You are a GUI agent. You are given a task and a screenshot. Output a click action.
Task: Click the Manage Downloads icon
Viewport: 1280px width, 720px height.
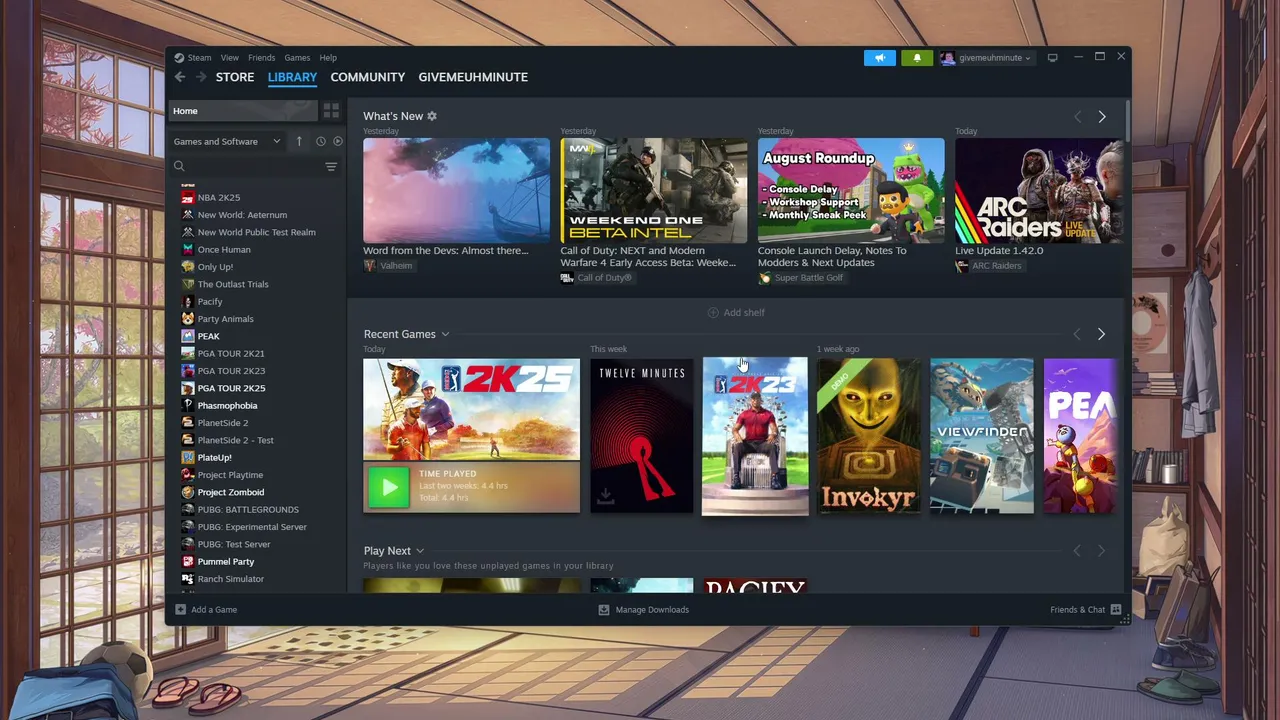coord(603,610)
